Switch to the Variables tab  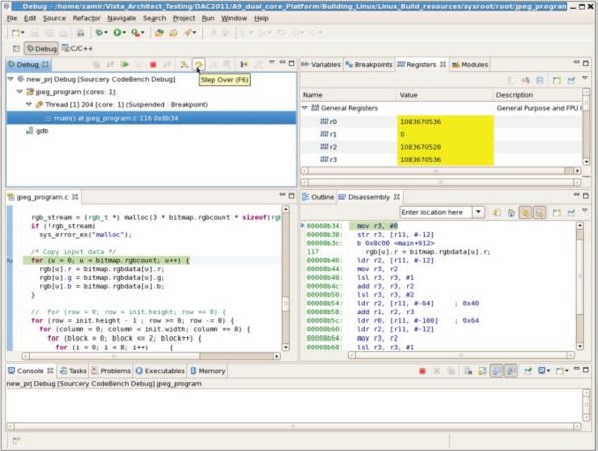point(321,65)
